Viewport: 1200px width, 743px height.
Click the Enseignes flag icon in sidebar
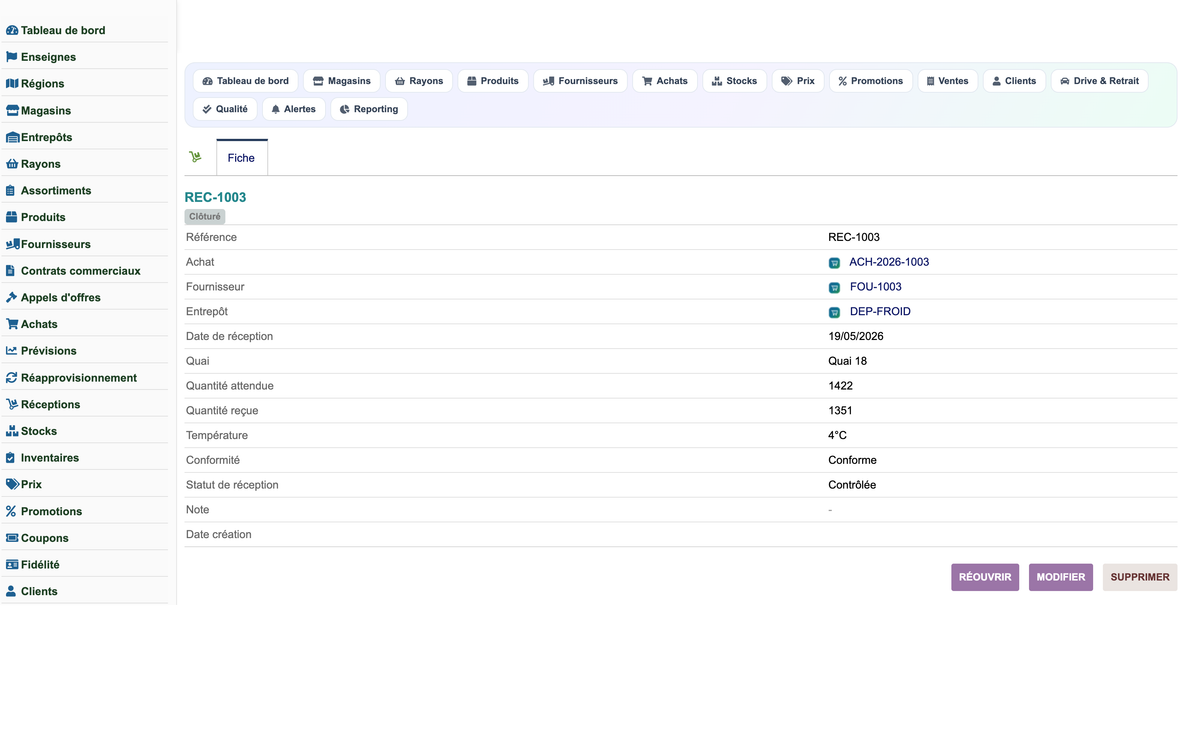coord(12,57)
